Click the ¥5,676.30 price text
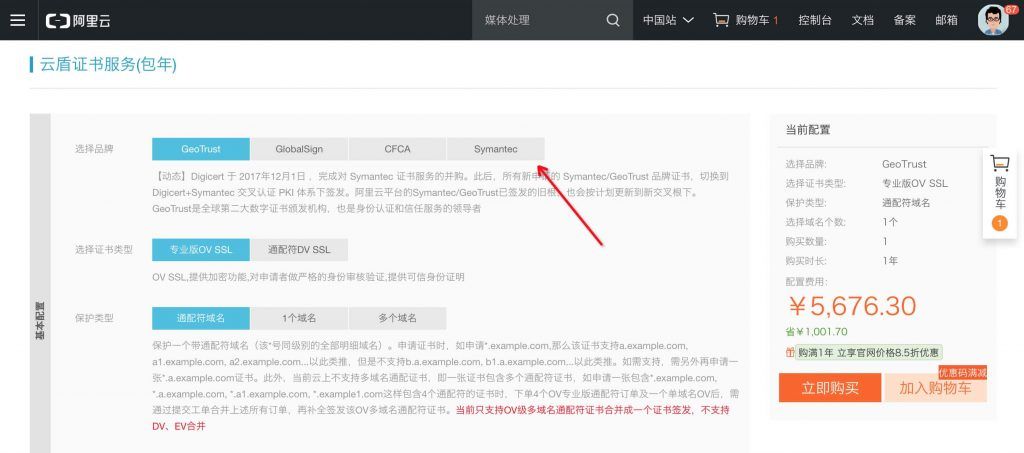The height and width of the screenshot is (453, 1024). (x=852, y=305)
